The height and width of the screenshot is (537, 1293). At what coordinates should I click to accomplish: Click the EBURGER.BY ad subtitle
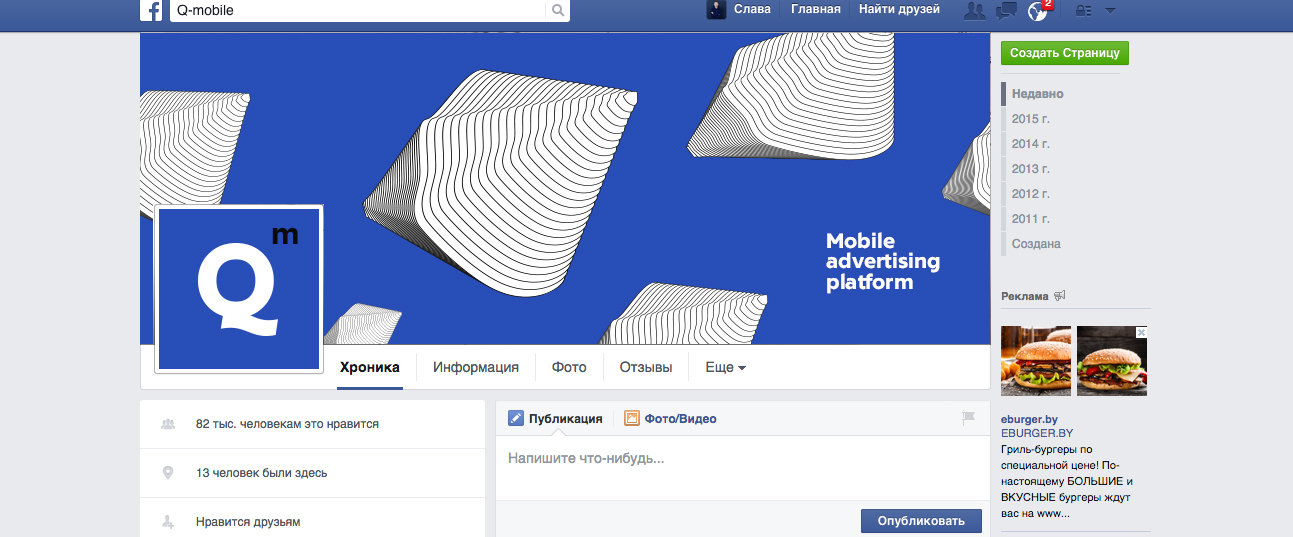pyautogui.click(x=1037, y=434)
